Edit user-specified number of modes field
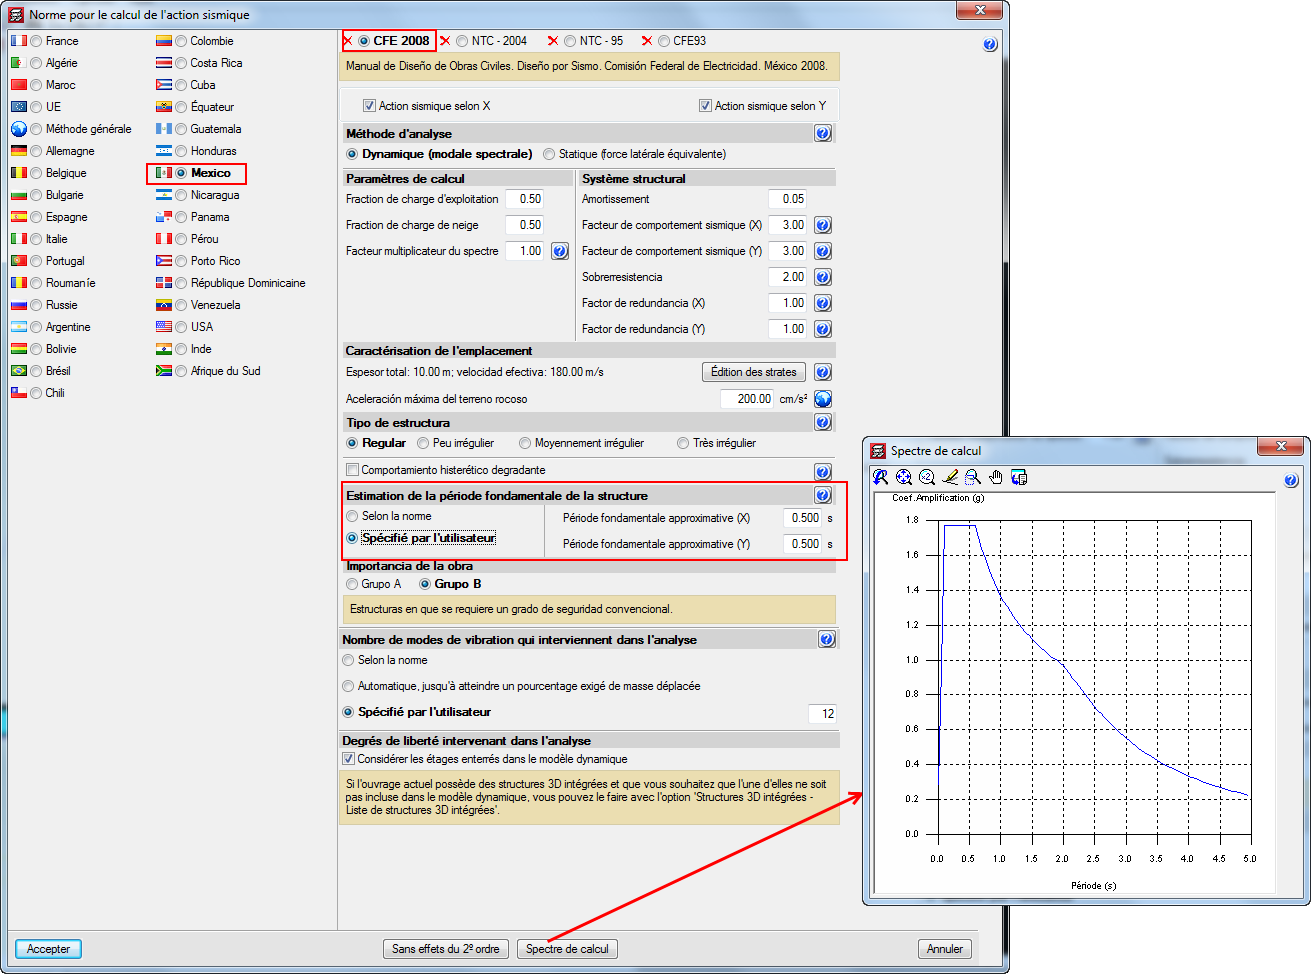The width and height of the screenshot is (1313, 974). [822, 713]
